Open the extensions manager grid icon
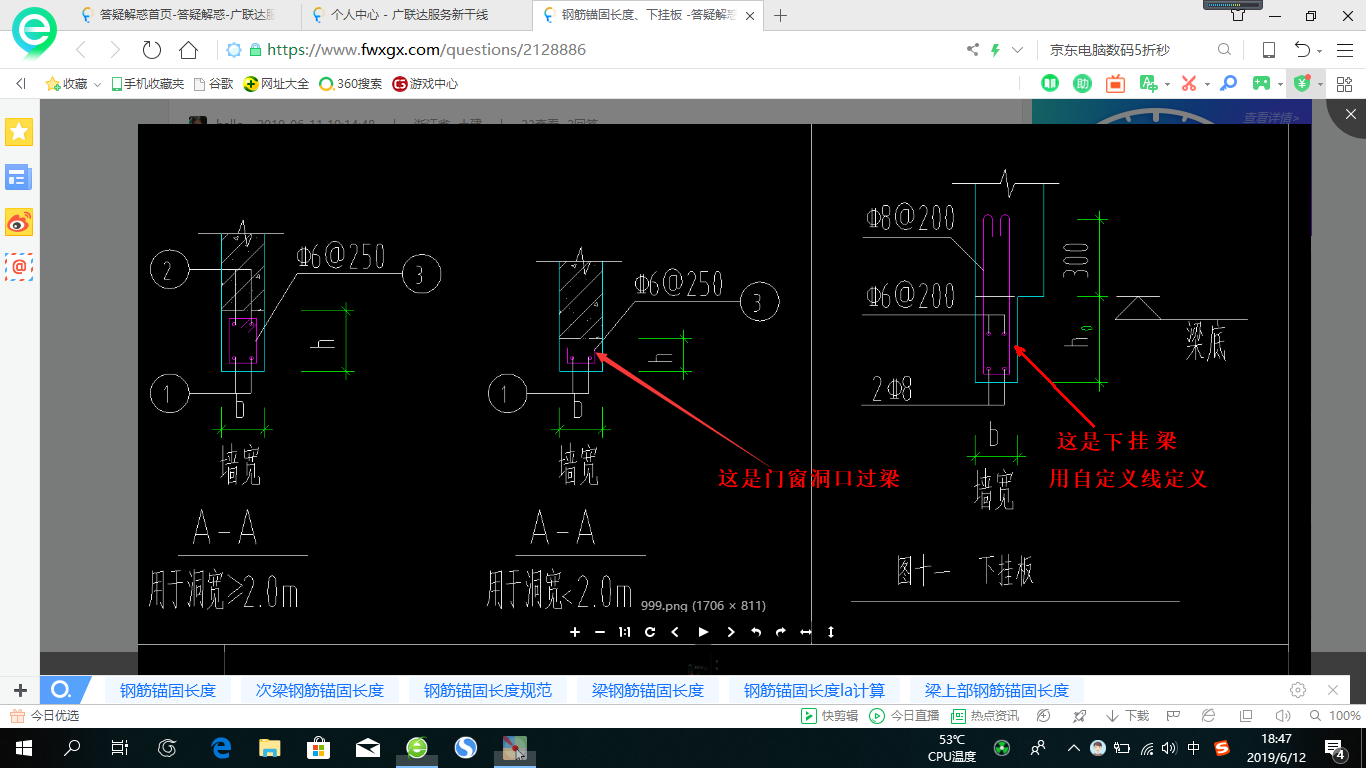Image resolution: width=1366 pixels, height=768 pixels. click(x=1346, y=84)
